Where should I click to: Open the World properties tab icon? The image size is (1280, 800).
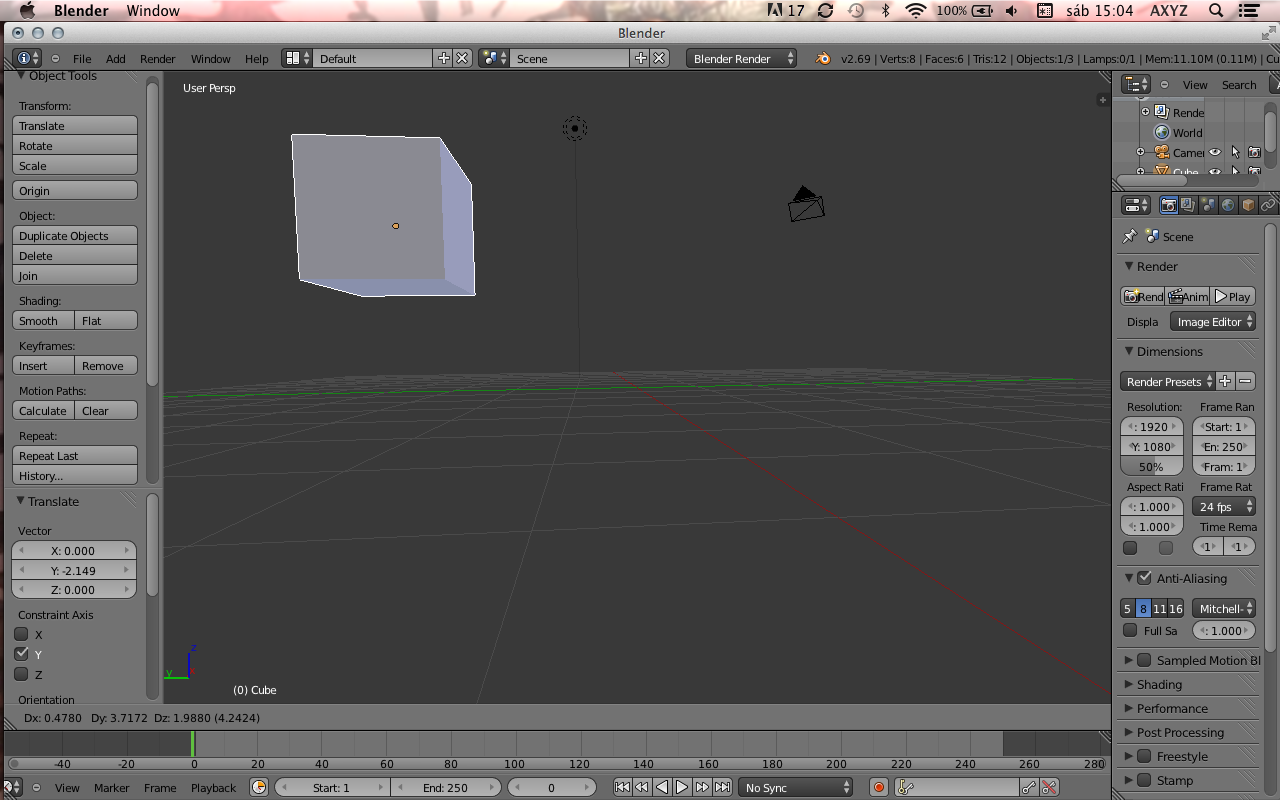coord(1225,204)
